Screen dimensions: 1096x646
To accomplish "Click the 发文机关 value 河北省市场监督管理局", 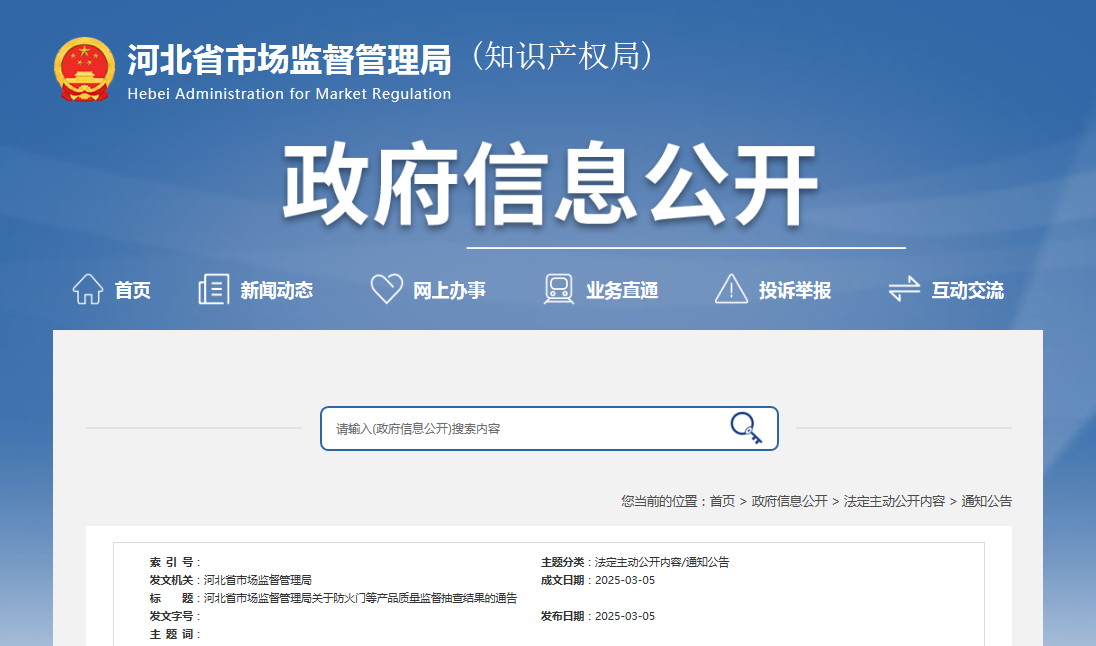I will coord(258,580).
